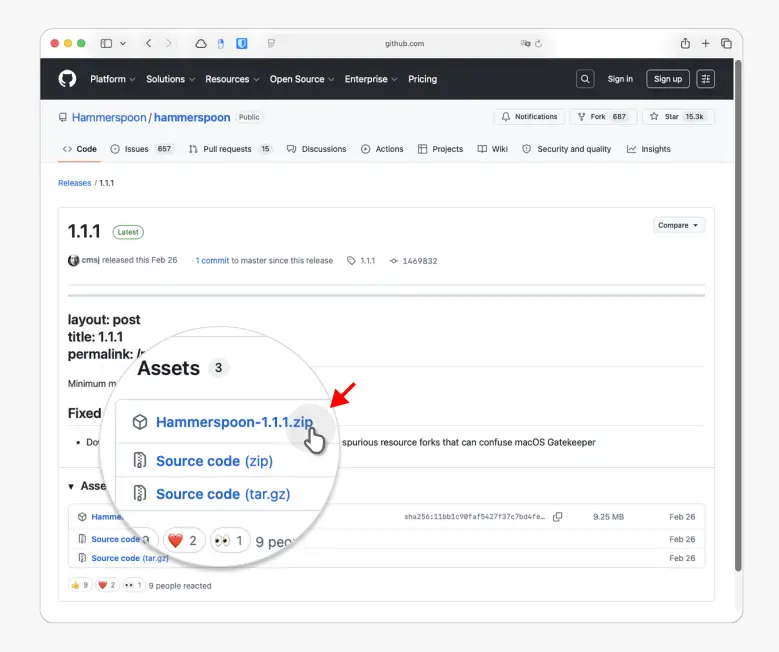Expand the Solutions menu
Screen dimensions: 779x652
pyautogui.click(x=170, y=79)
